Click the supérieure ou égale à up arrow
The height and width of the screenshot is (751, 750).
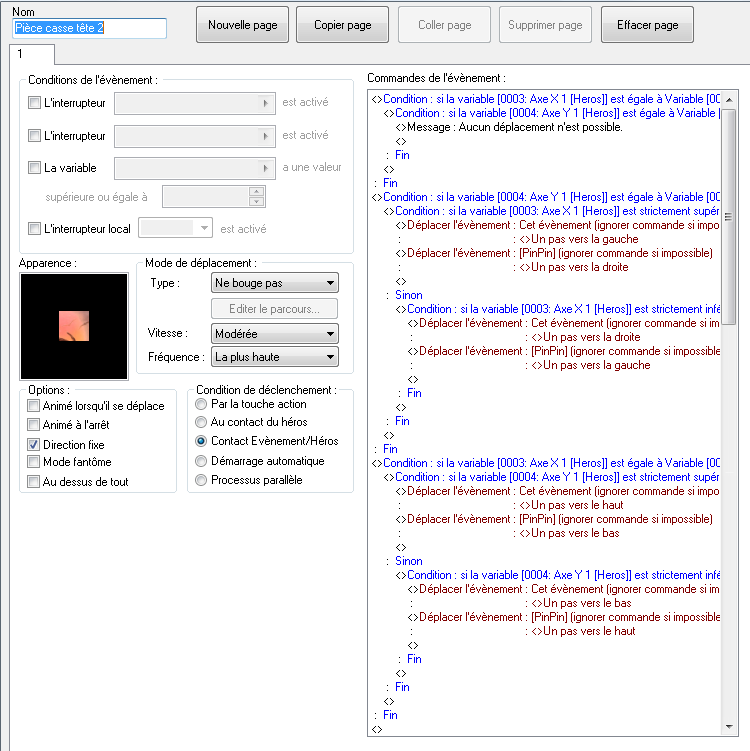point(257,192)
